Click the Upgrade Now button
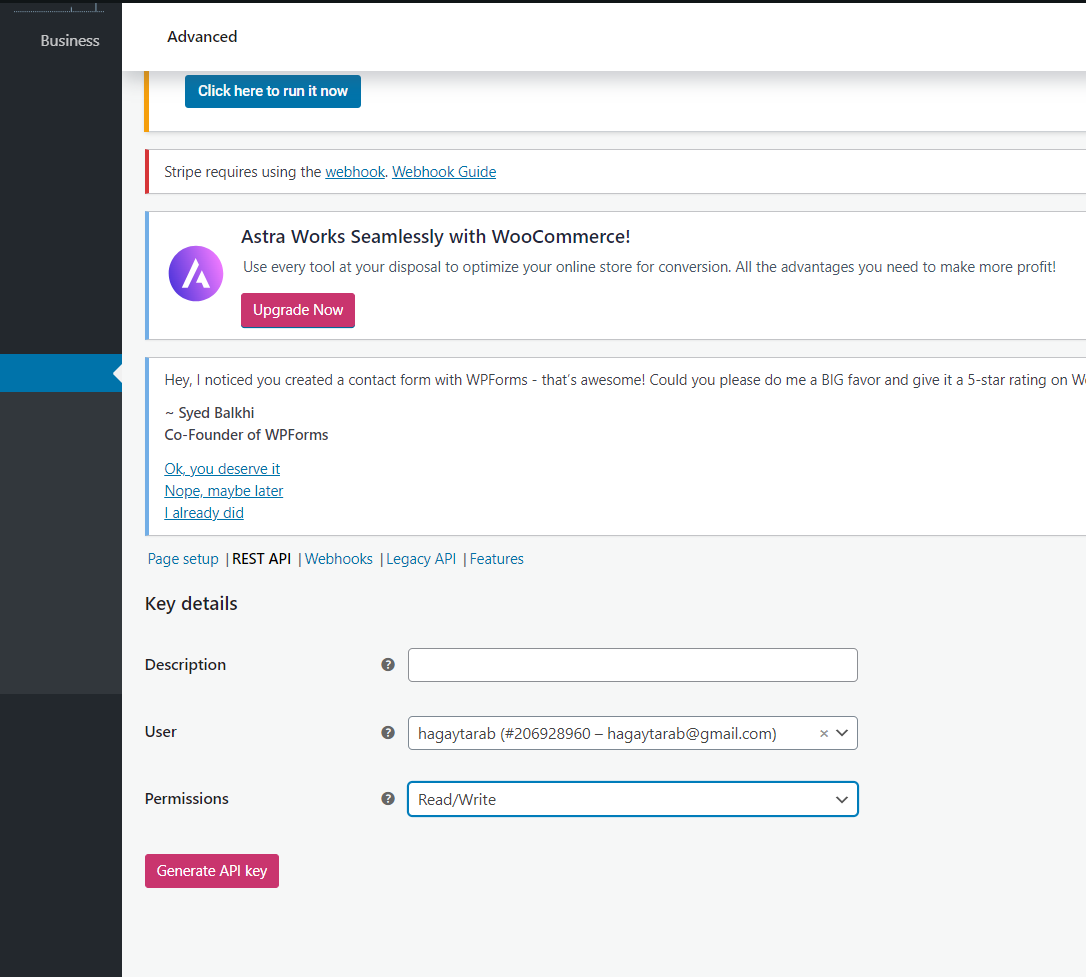 (x=298, y=310)
